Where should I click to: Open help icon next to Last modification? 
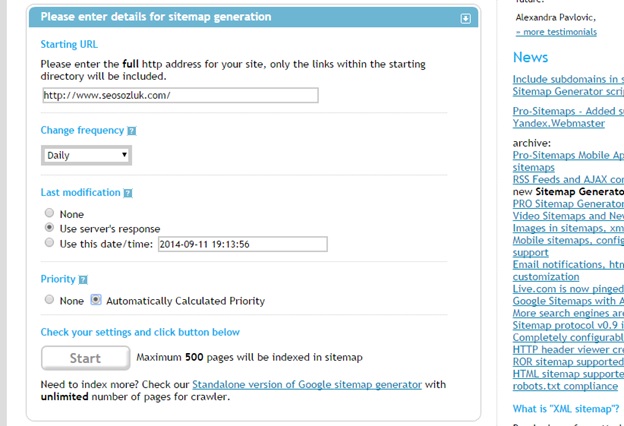click(x=128, y=193)
